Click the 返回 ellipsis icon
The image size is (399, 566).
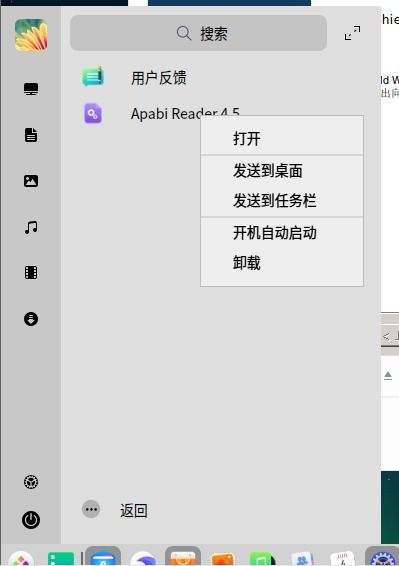(x=91, y=509)
